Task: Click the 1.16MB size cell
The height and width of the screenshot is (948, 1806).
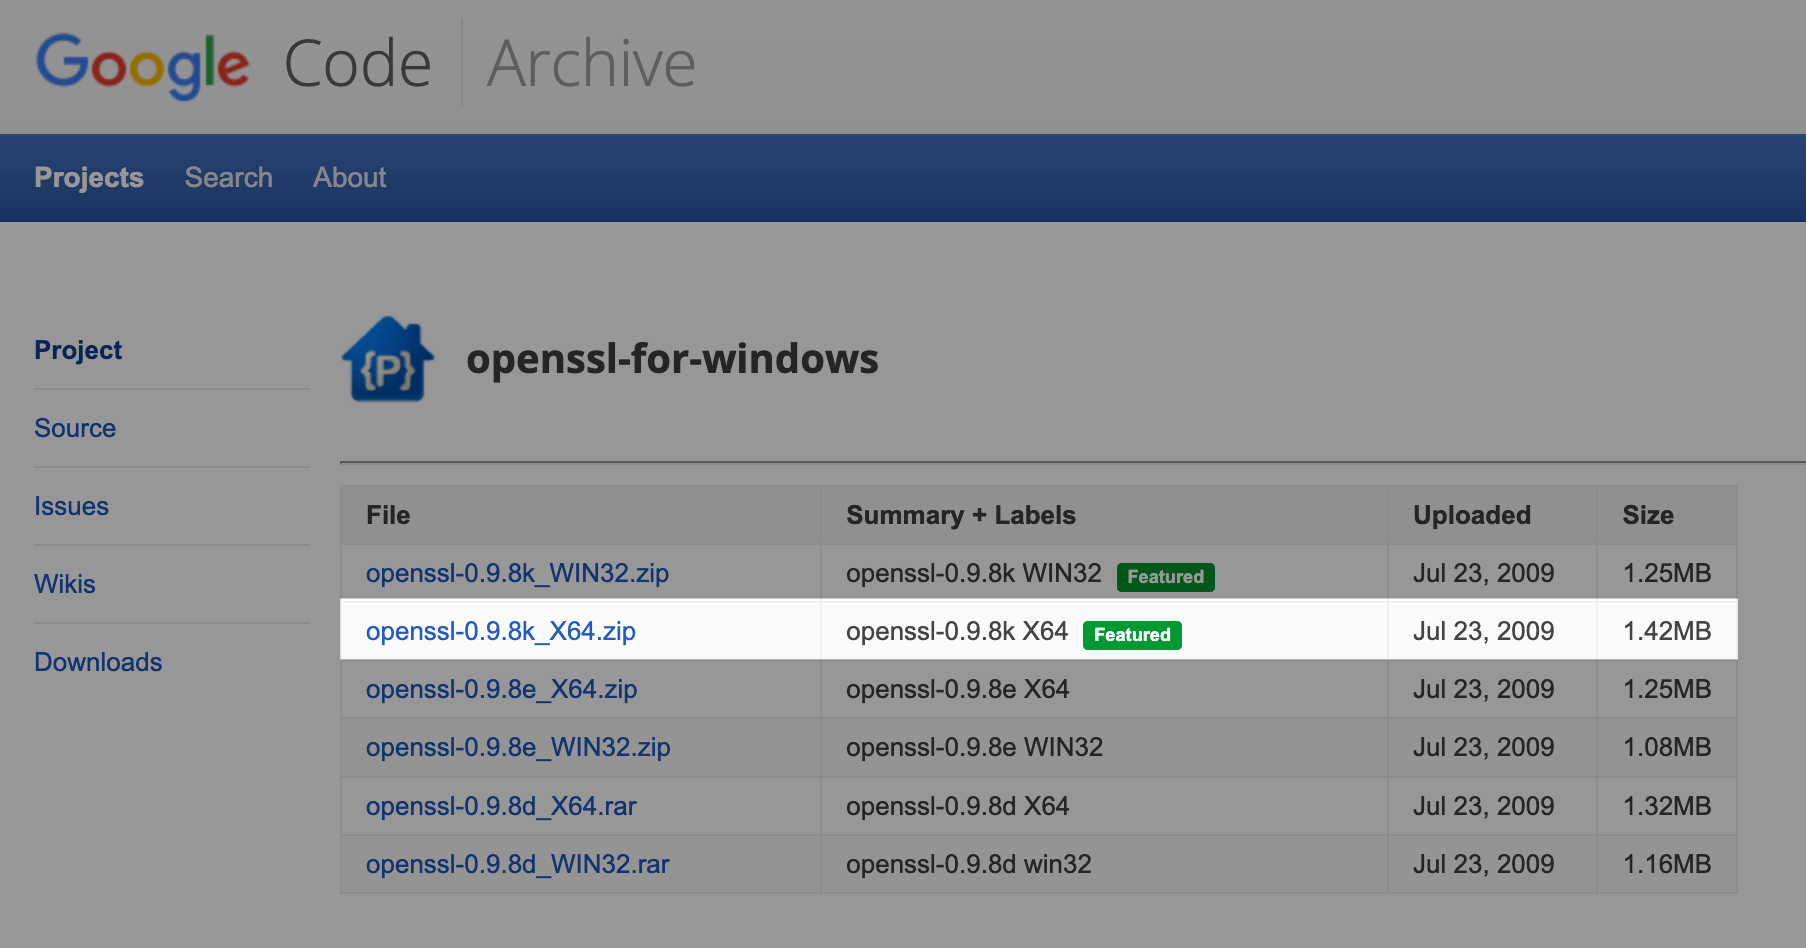Action: coord(1667,864)
